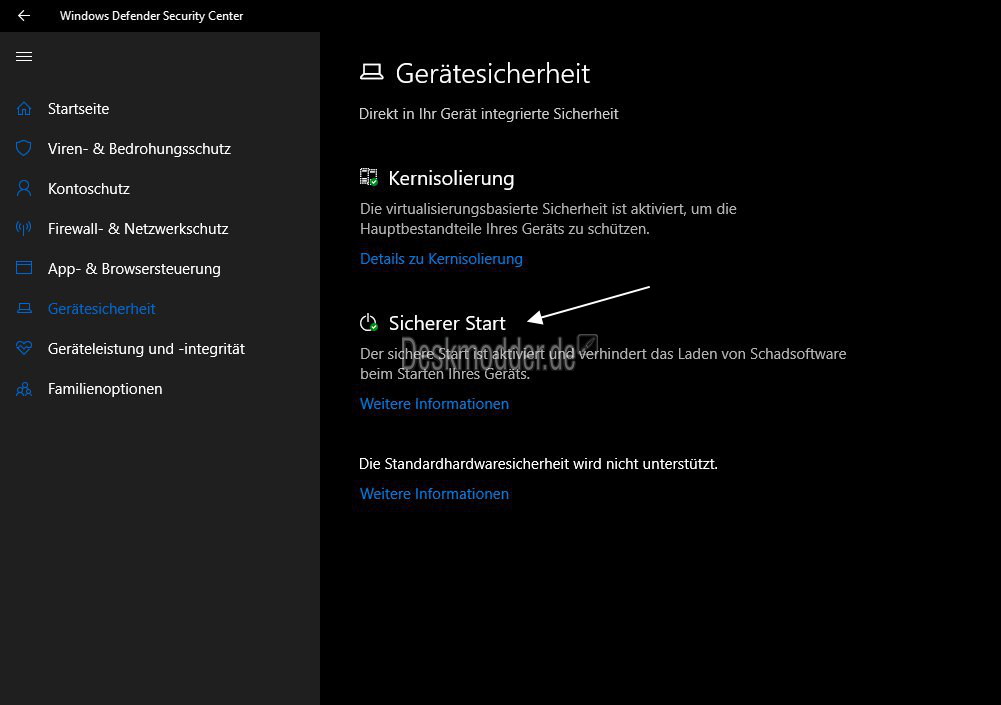Click the Gerätesicherheit page title
Screen dimensions: 1001x705
(493, 73)
